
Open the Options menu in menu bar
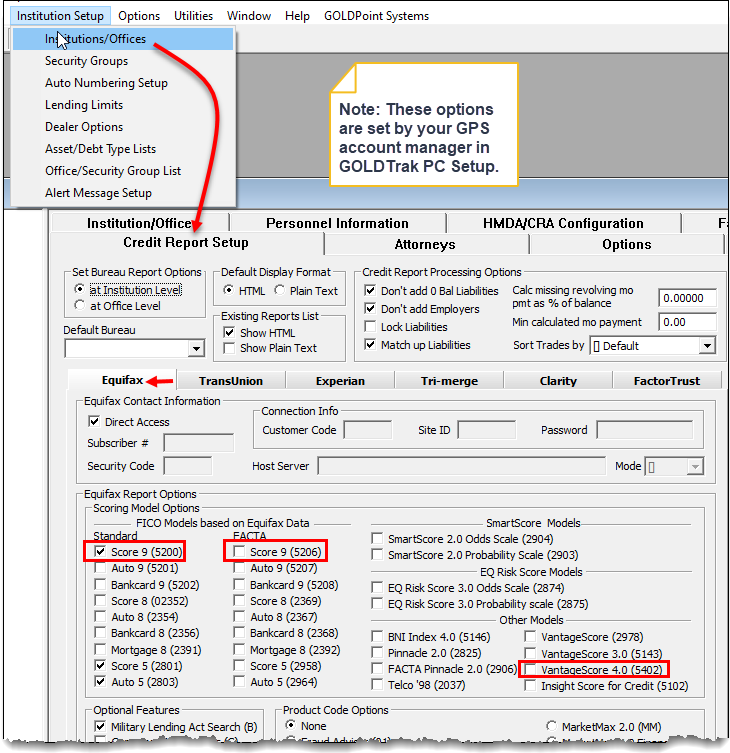(139, 16)
